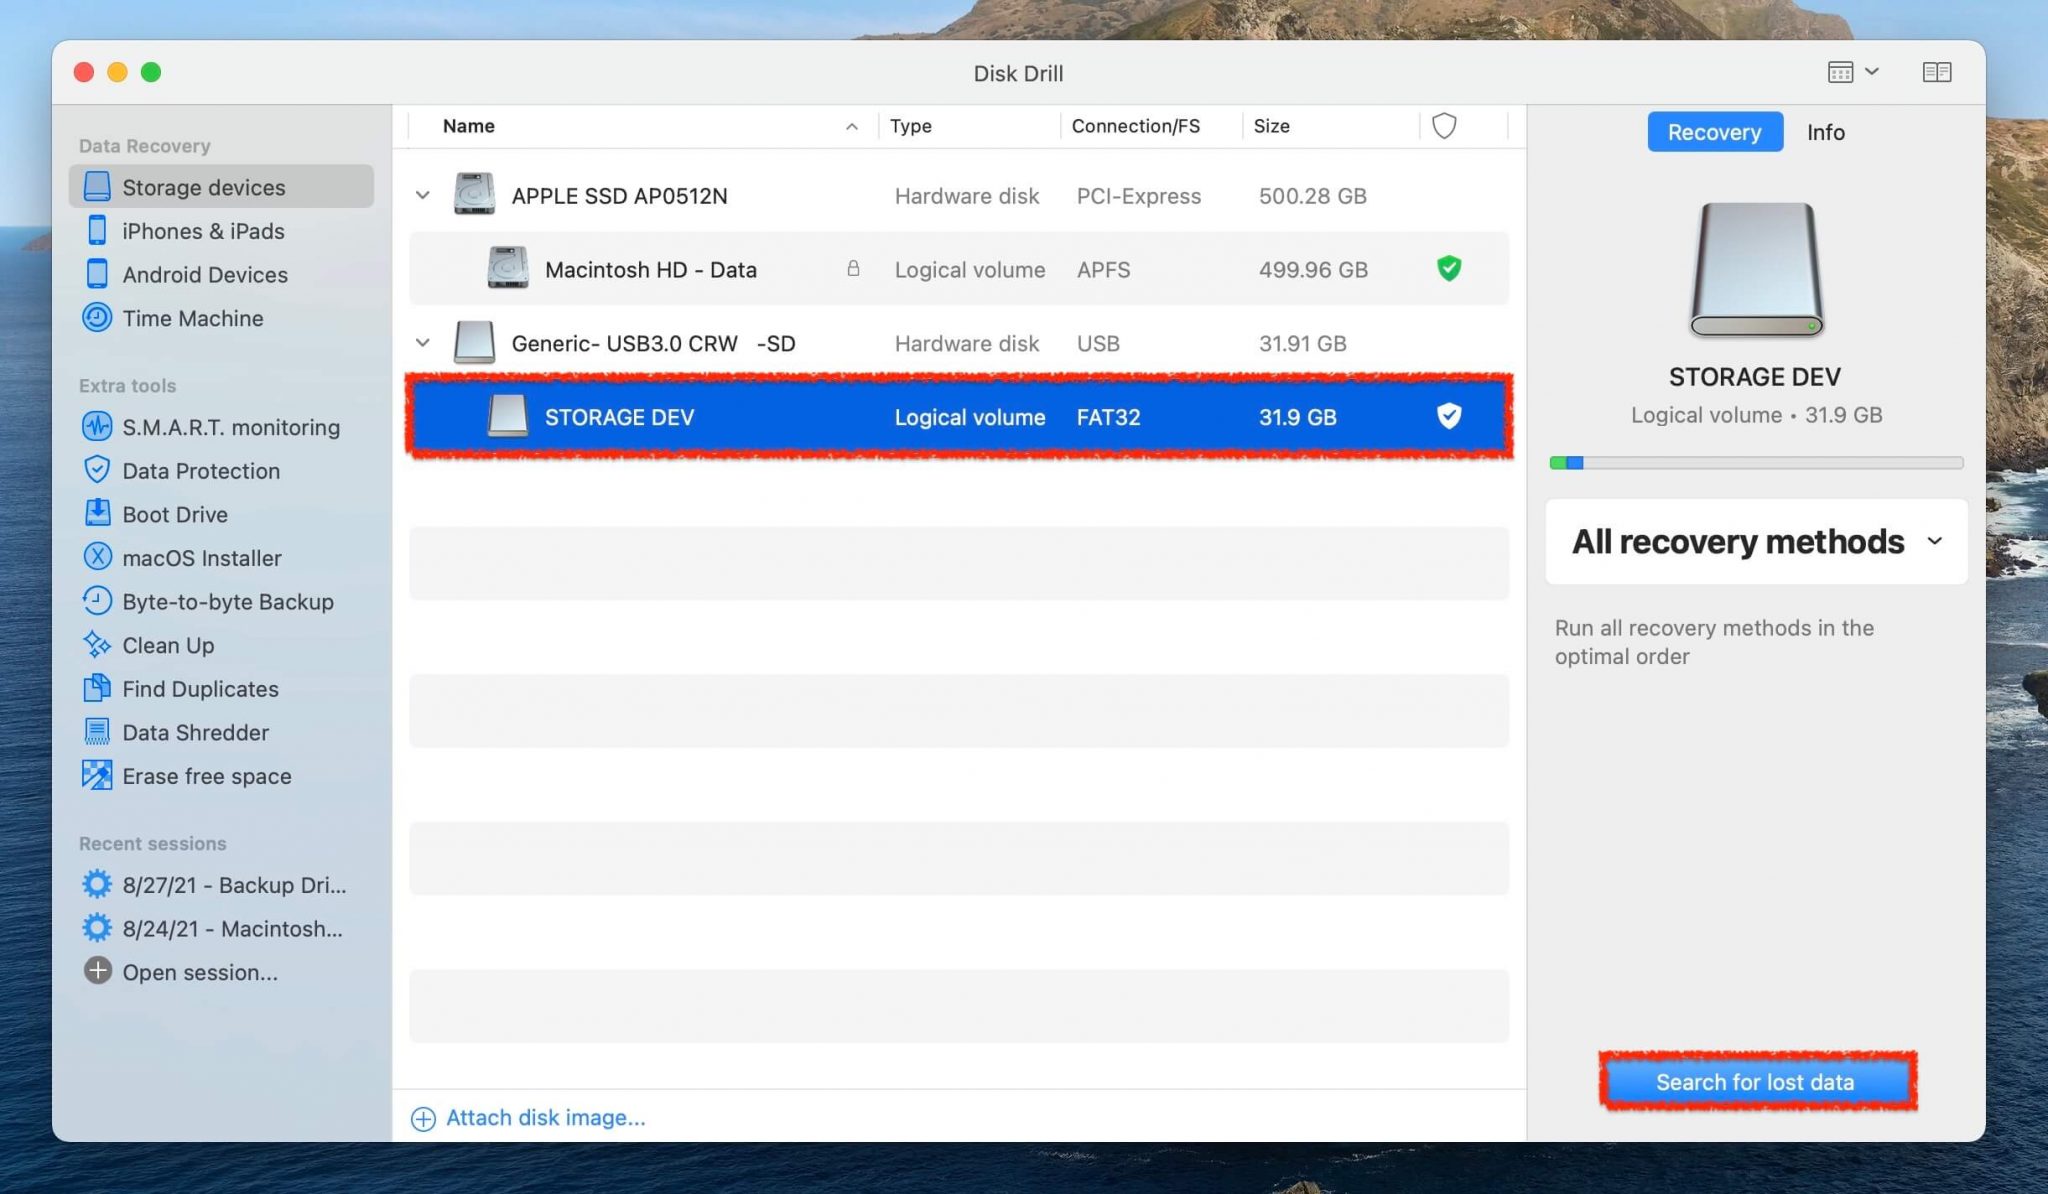Select APPLE SSD AP0512N hardware disk row
The image size is (2048, 1194).
pos(958,196)
